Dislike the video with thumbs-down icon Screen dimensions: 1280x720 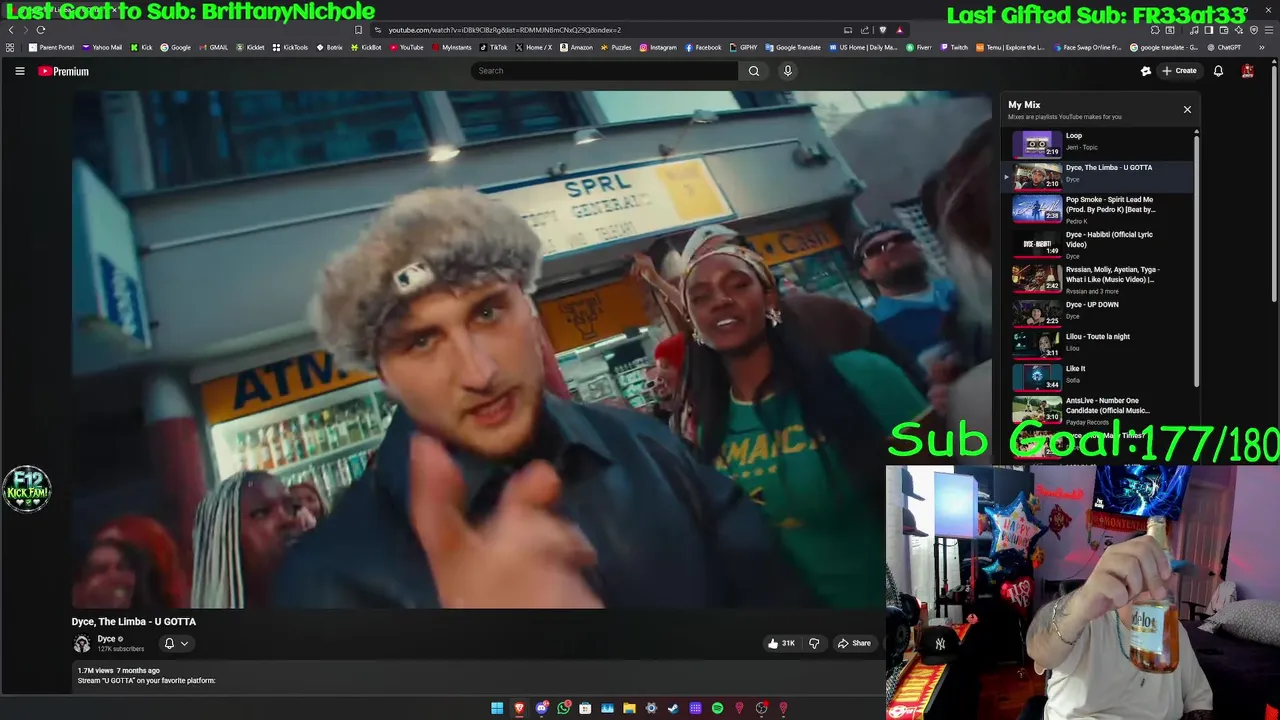click(814, 643)
